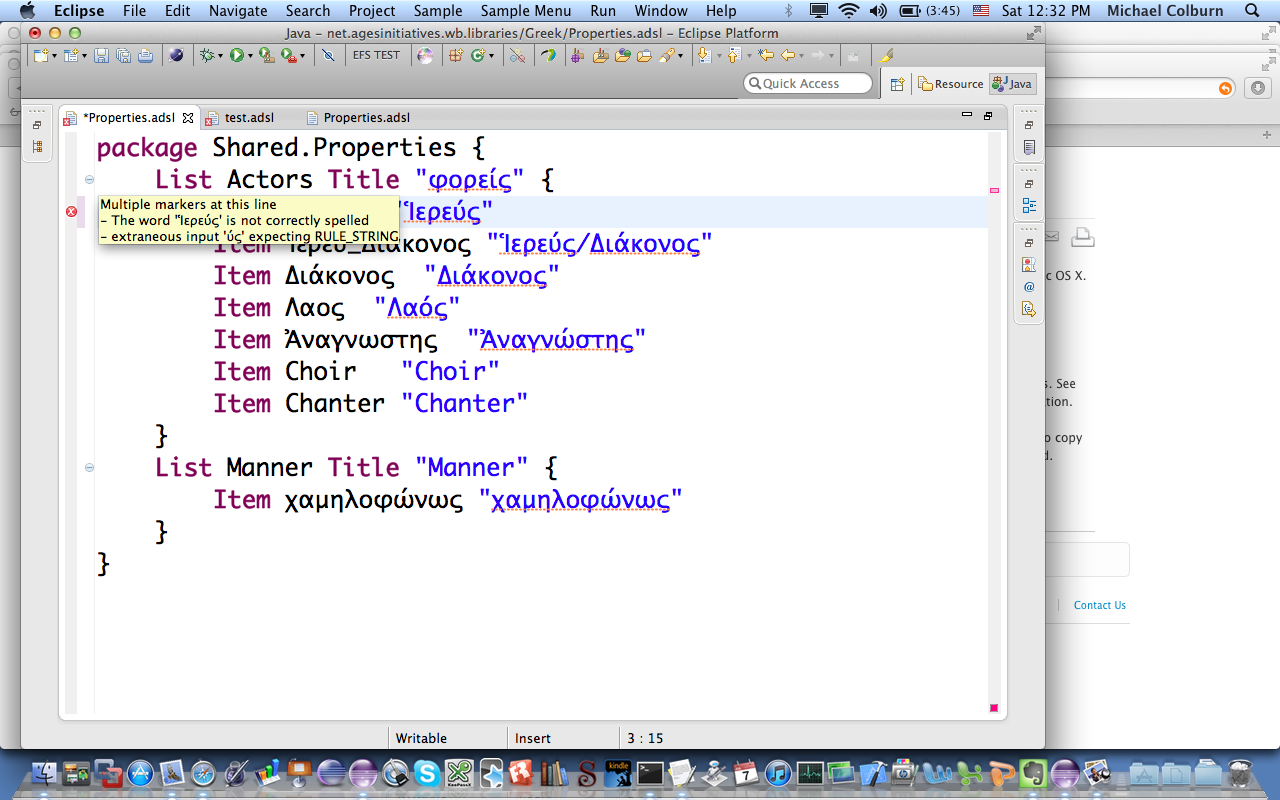Click the red error marker in gutter
Screen dimensions: 1280x800
(x=71, y=211)
